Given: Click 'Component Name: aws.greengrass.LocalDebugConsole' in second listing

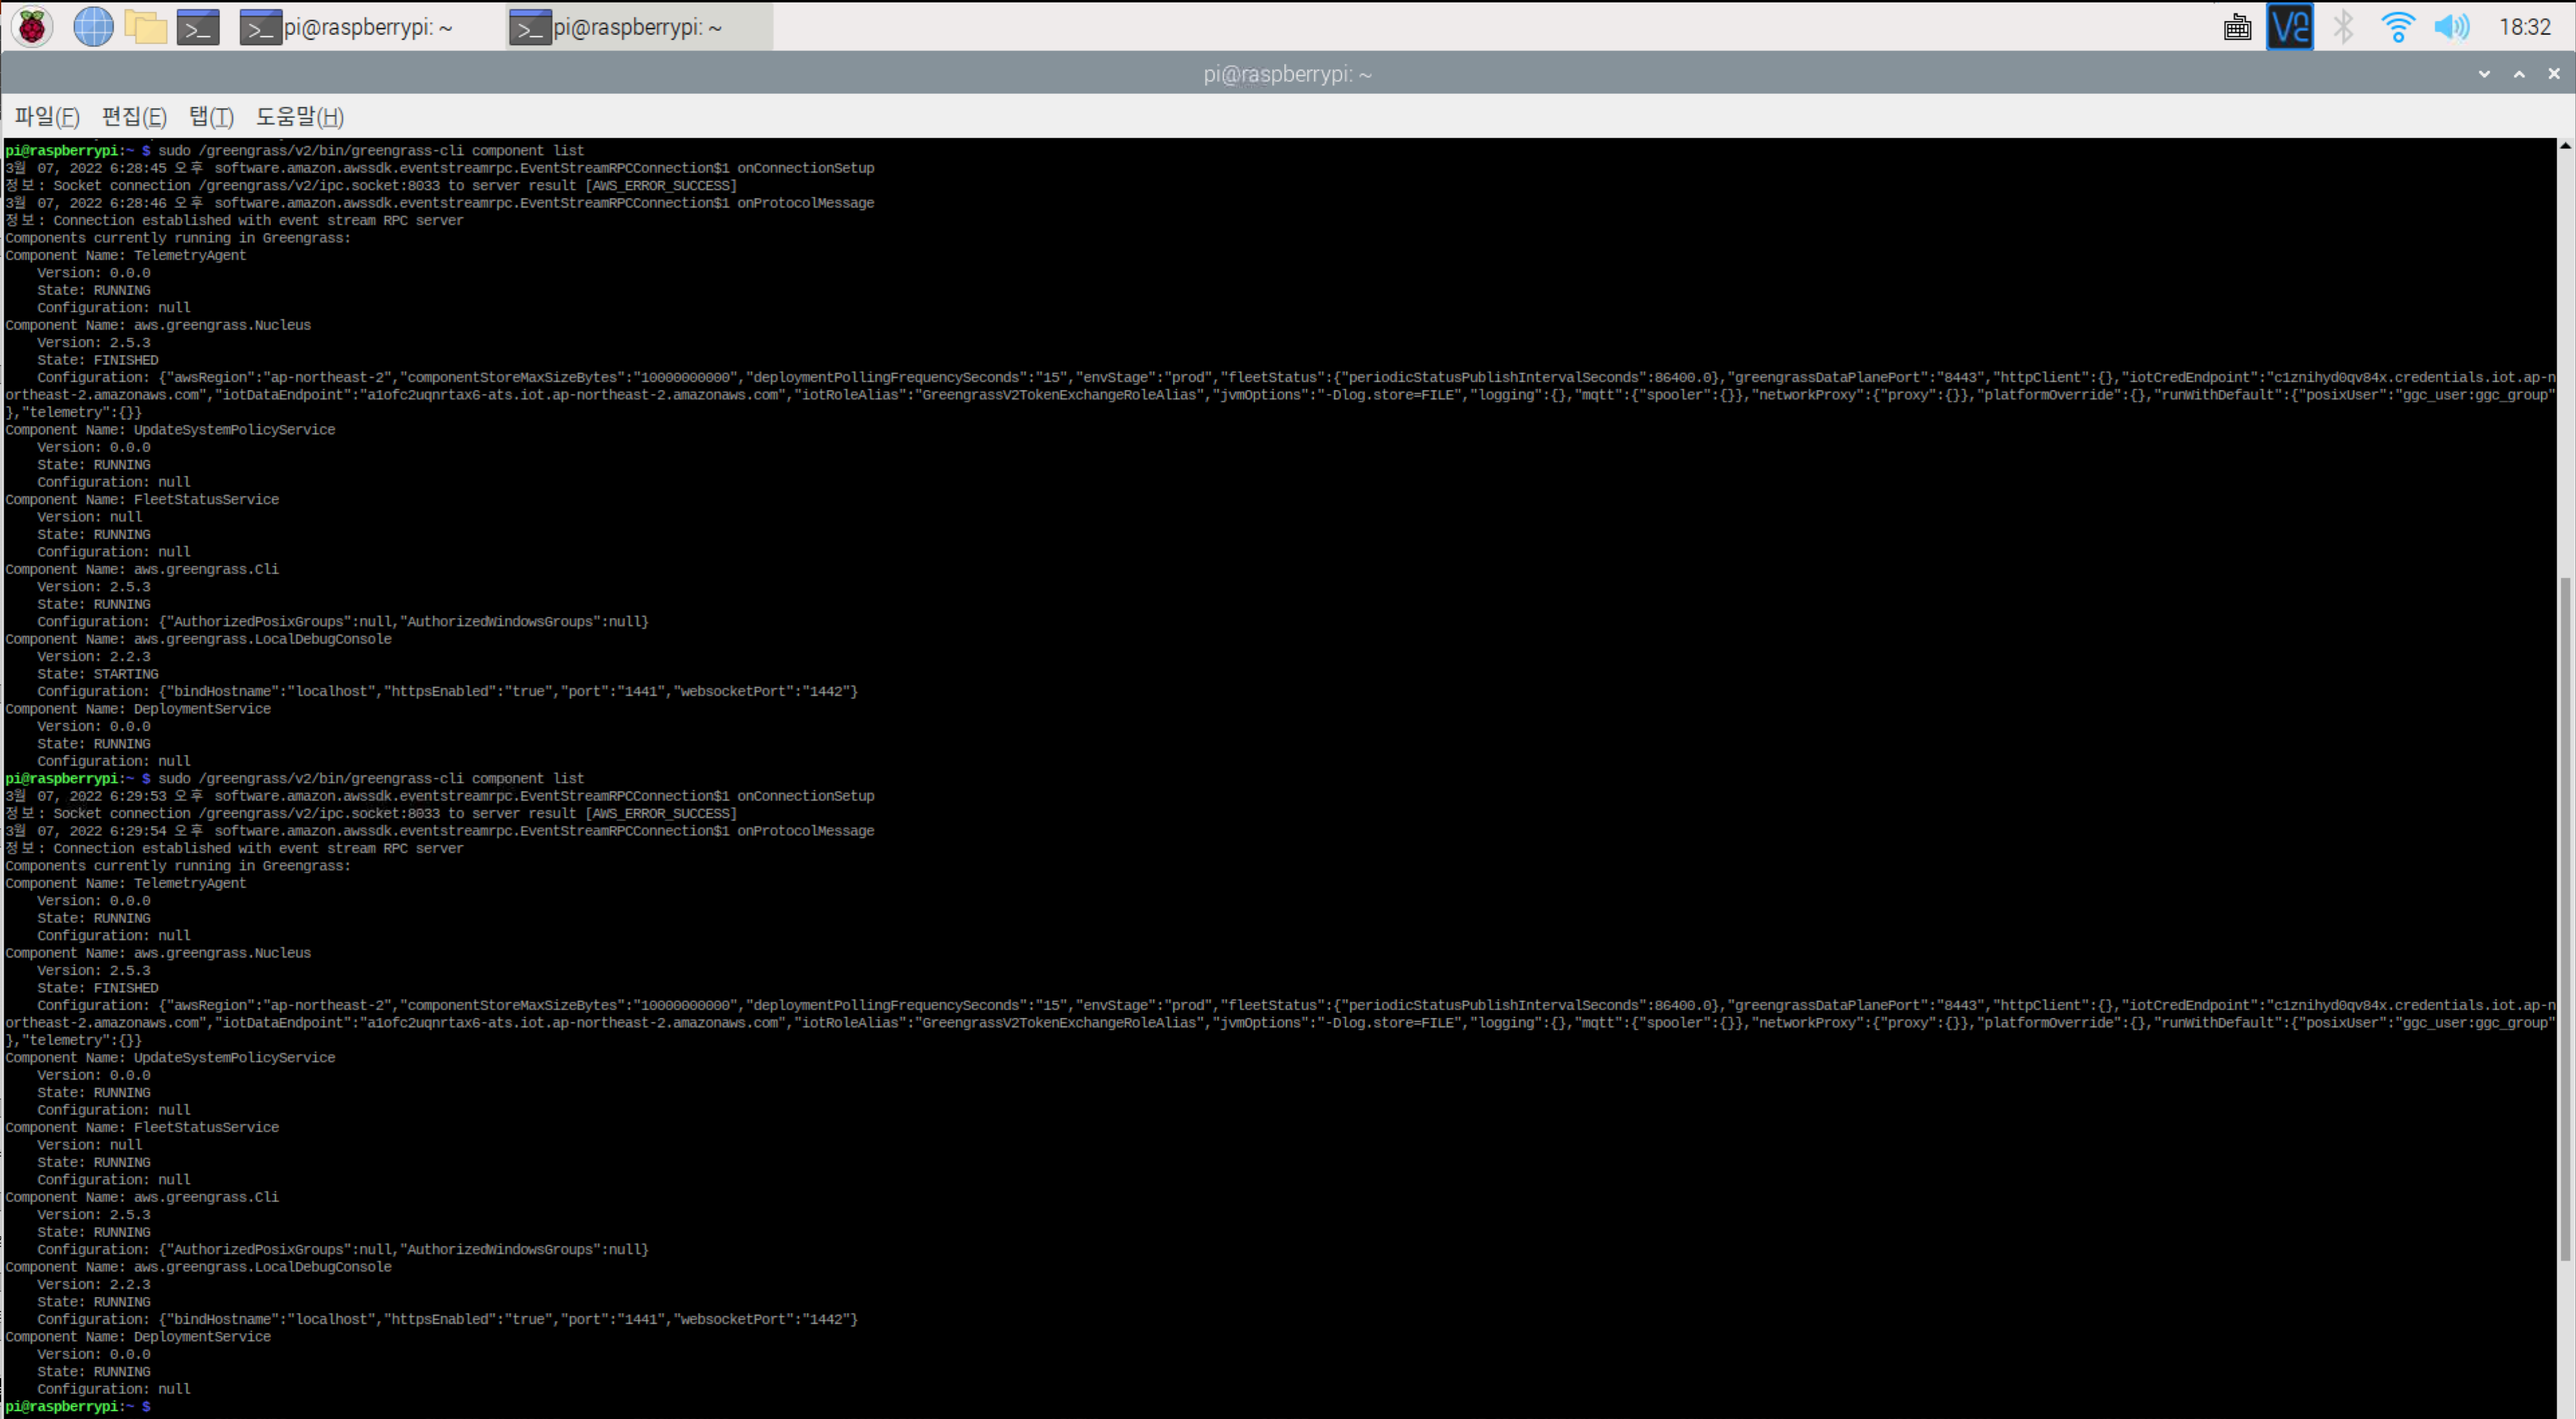Looking at the screenshot, I should click(198, 1267).
